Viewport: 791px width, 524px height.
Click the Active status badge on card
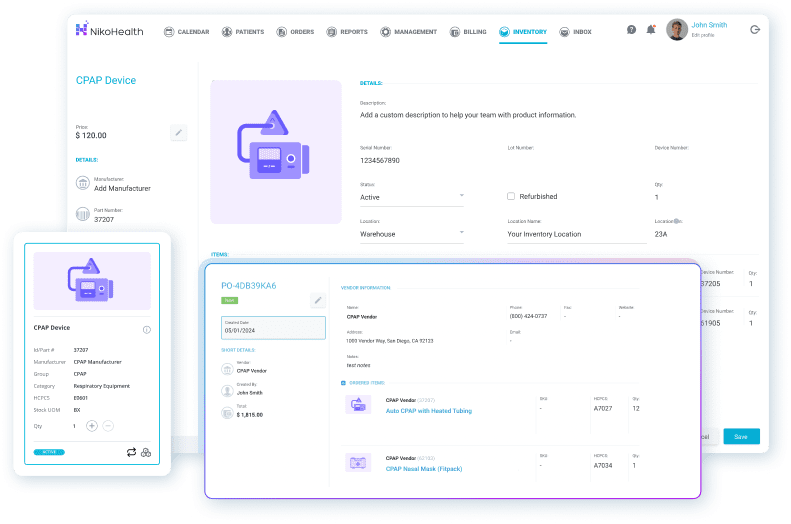pos(49,452)
